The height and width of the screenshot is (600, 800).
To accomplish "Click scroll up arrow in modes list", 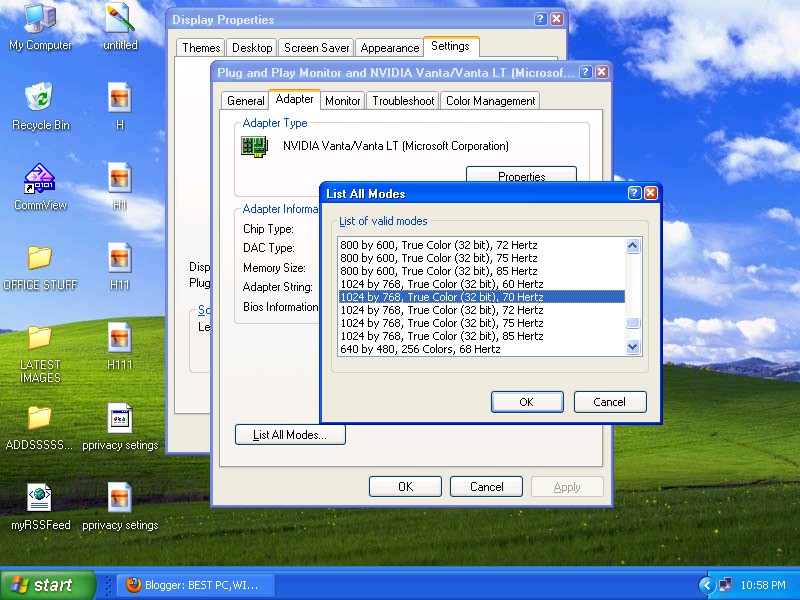I will [633, 246].
